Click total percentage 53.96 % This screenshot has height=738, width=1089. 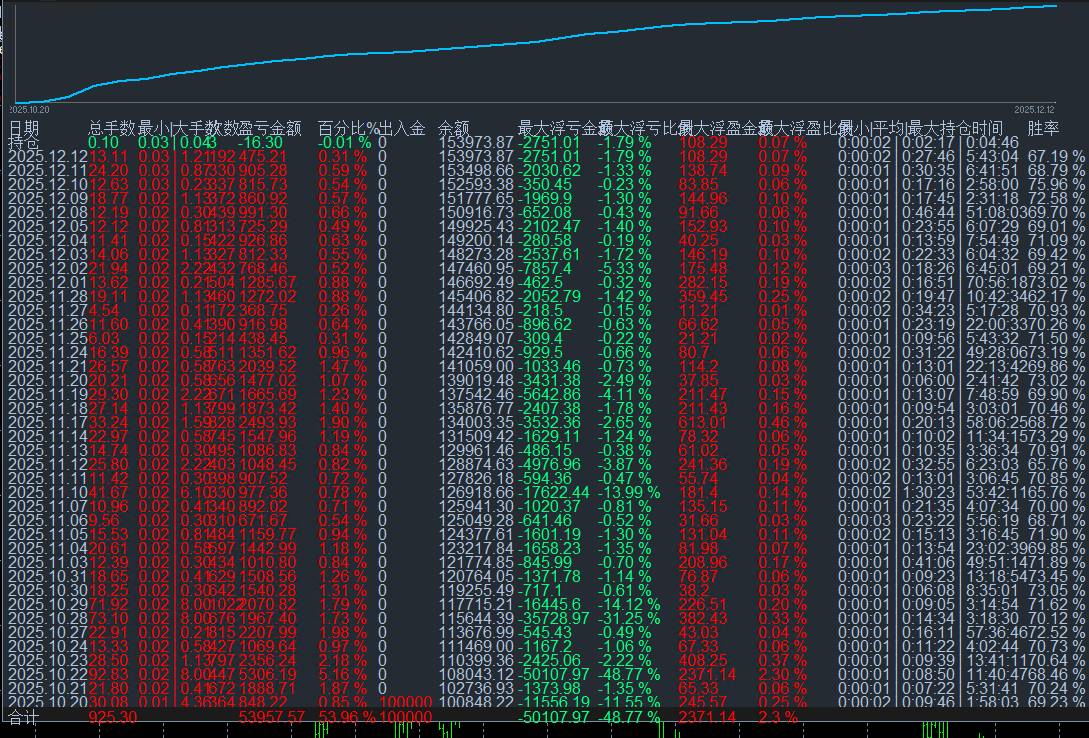(x=347, y=717)
